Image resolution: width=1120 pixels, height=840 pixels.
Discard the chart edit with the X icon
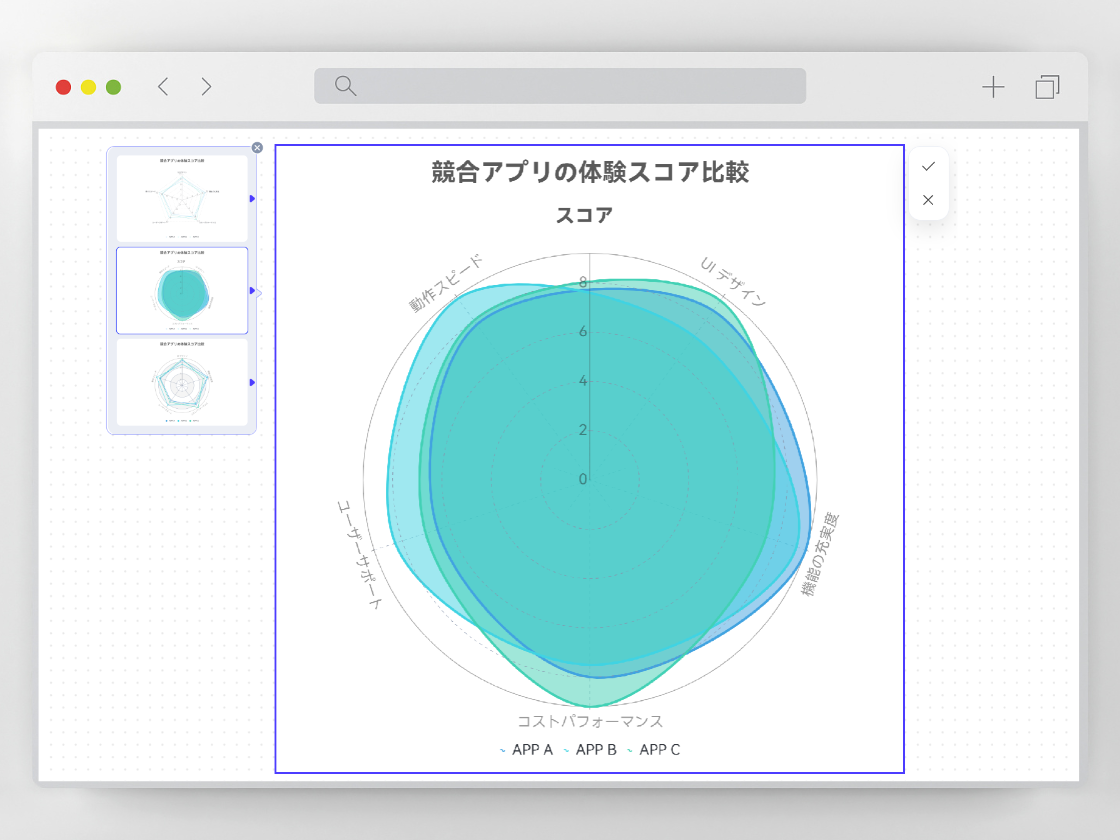(x=928, y=200)
